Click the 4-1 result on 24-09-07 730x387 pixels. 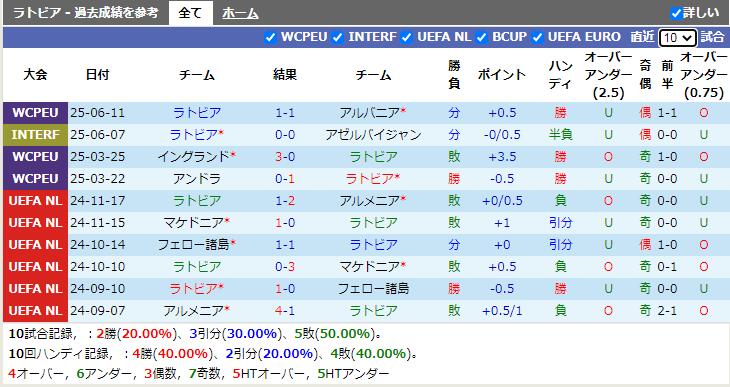285,311
